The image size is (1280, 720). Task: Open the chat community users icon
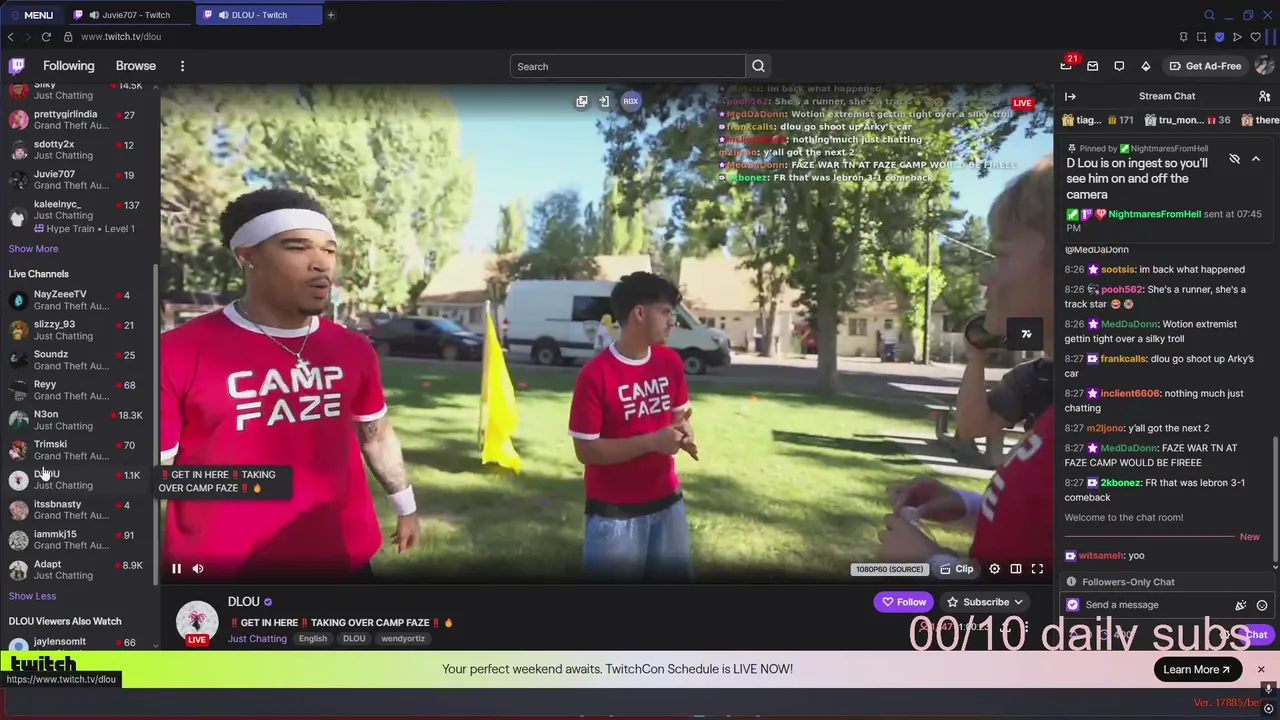tap(1264, 96)
